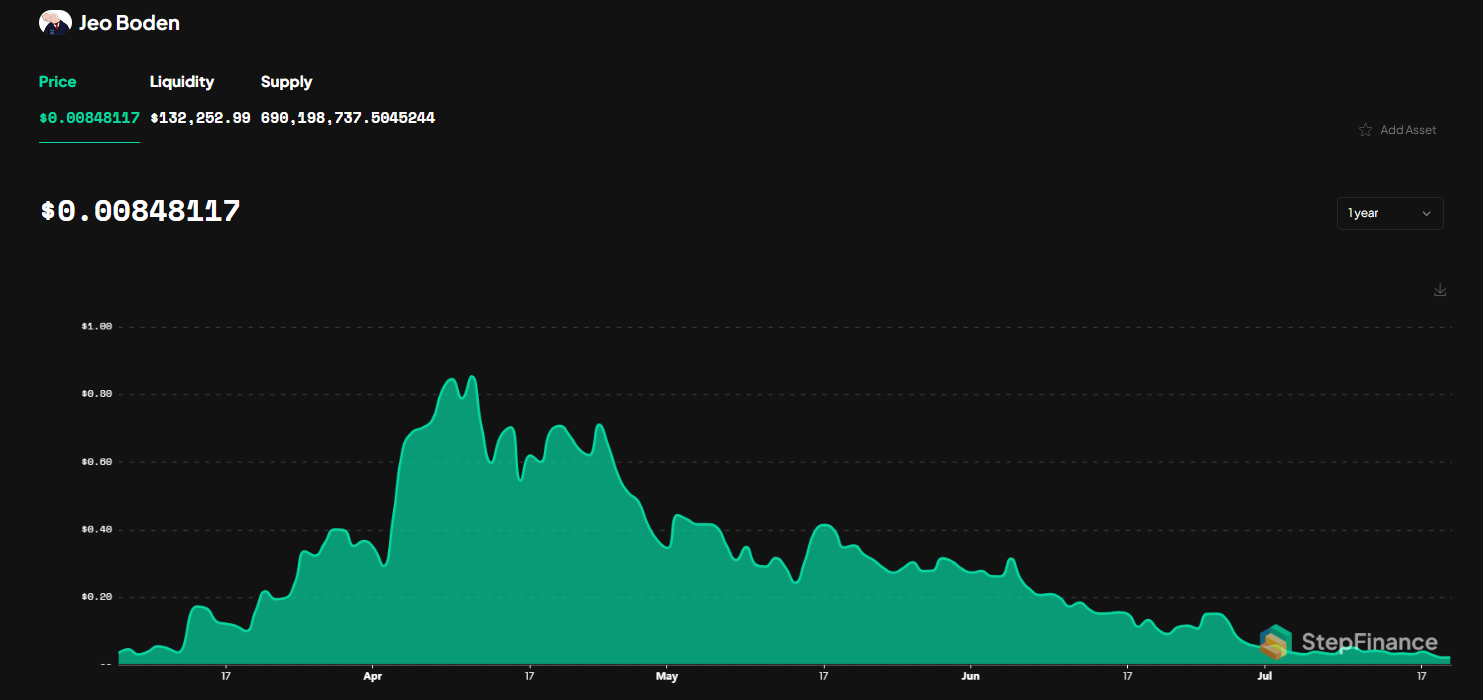The width and height of the screenshot is (1483, 700).
Task: Click the chevron inside the timeframe selector
Action: (1428, 213)
